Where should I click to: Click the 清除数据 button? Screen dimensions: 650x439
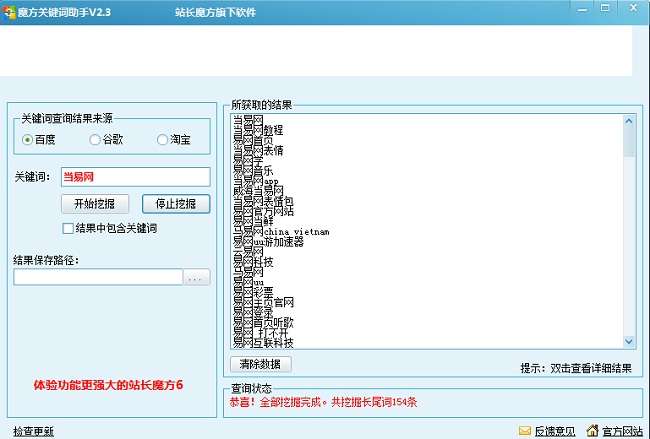[x=261, y=364]
